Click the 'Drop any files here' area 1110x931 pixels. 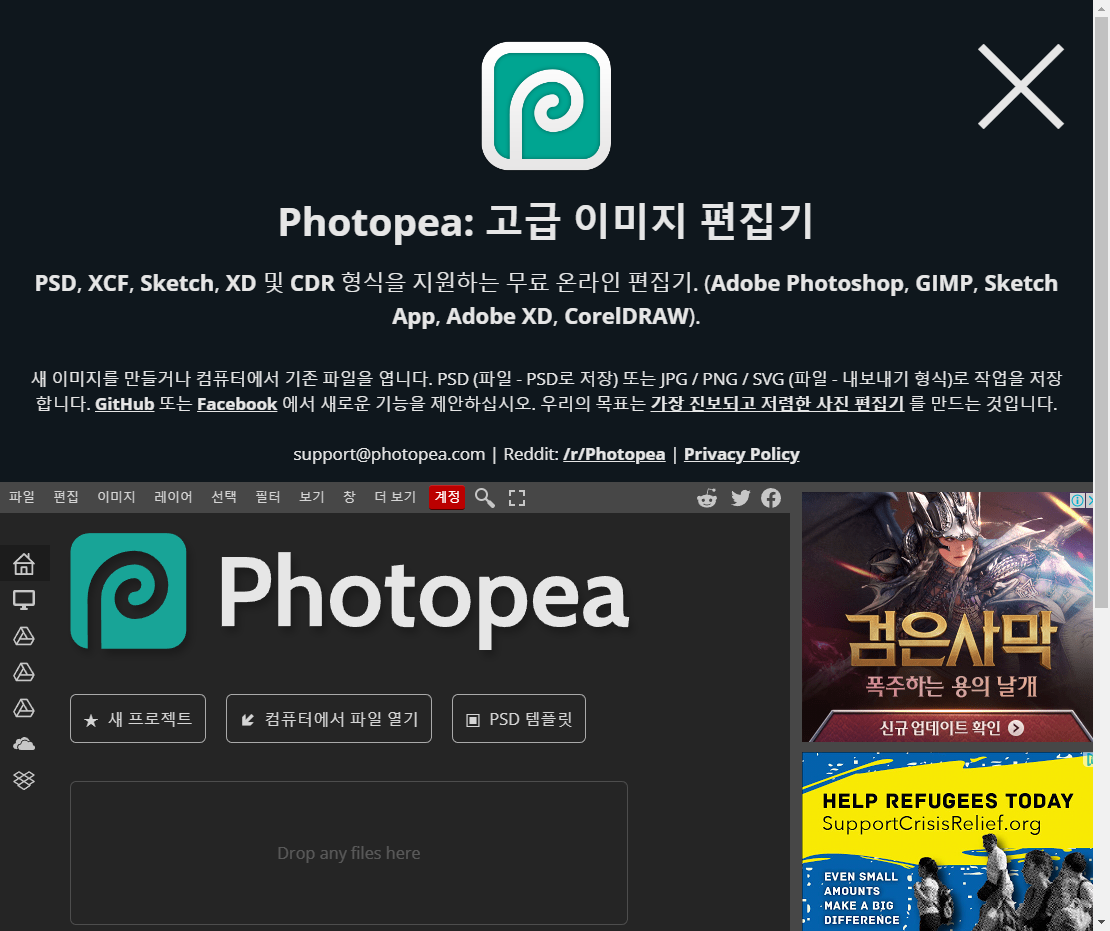pyautogui.click(x=349, y=853)
